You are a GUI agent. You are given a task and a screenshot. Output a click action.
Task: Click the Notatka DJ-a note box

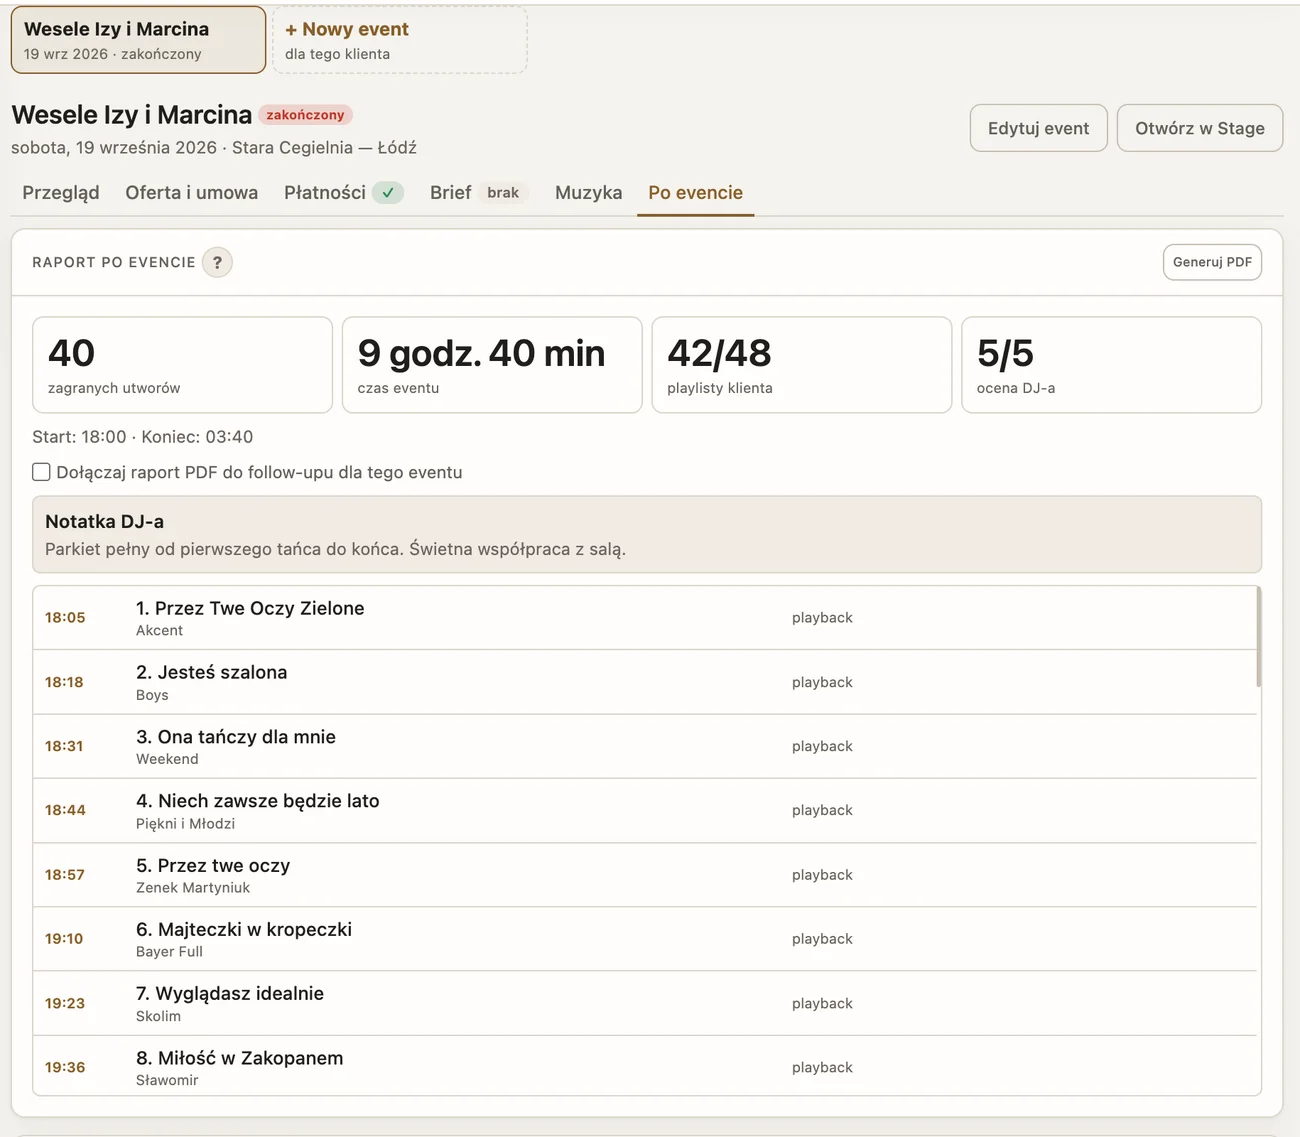tap(647, 535)
